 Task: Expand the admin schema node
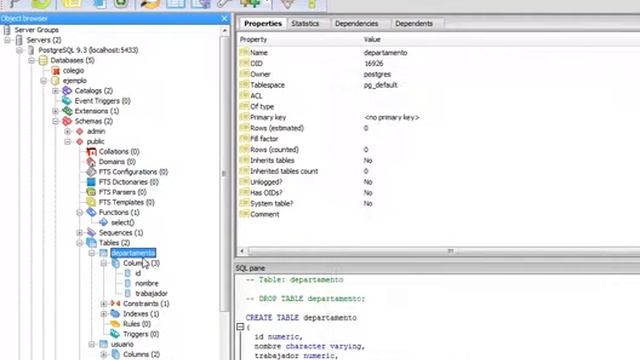pyautogui.click(x=68, y=131)
